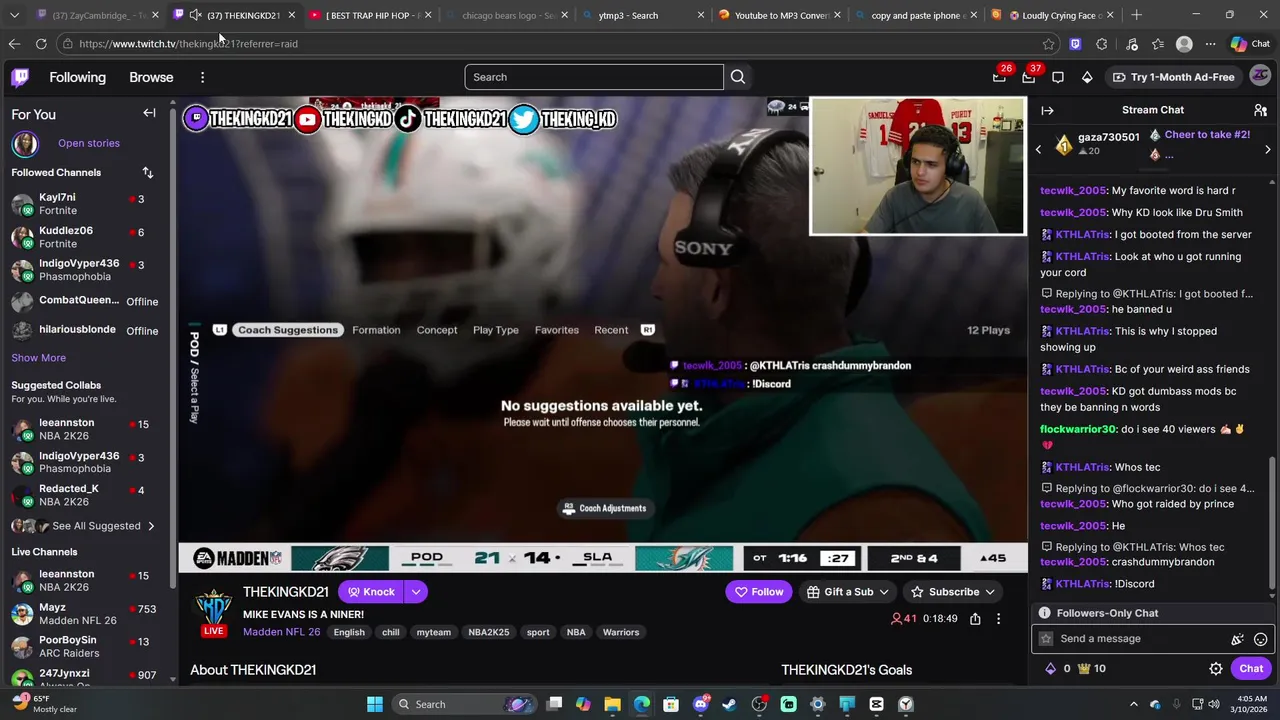
Task: Click the Cheer to take #2! link
Action: tap(1207, 135)
